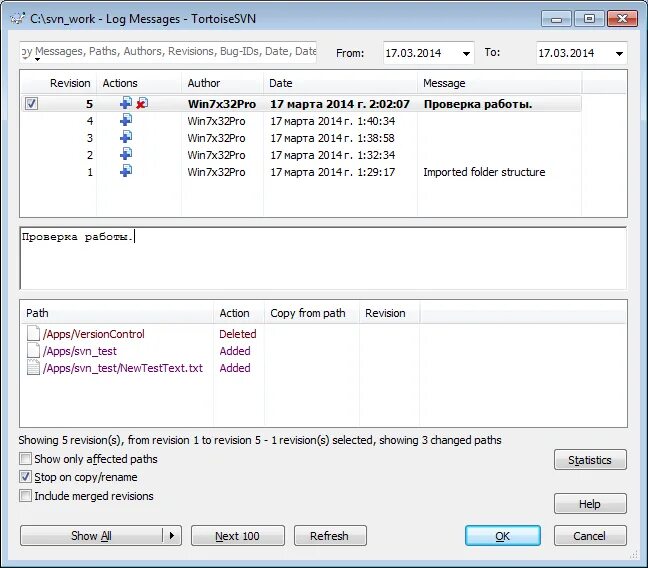
Task: Sort log by Date column header
Action: 340,83
